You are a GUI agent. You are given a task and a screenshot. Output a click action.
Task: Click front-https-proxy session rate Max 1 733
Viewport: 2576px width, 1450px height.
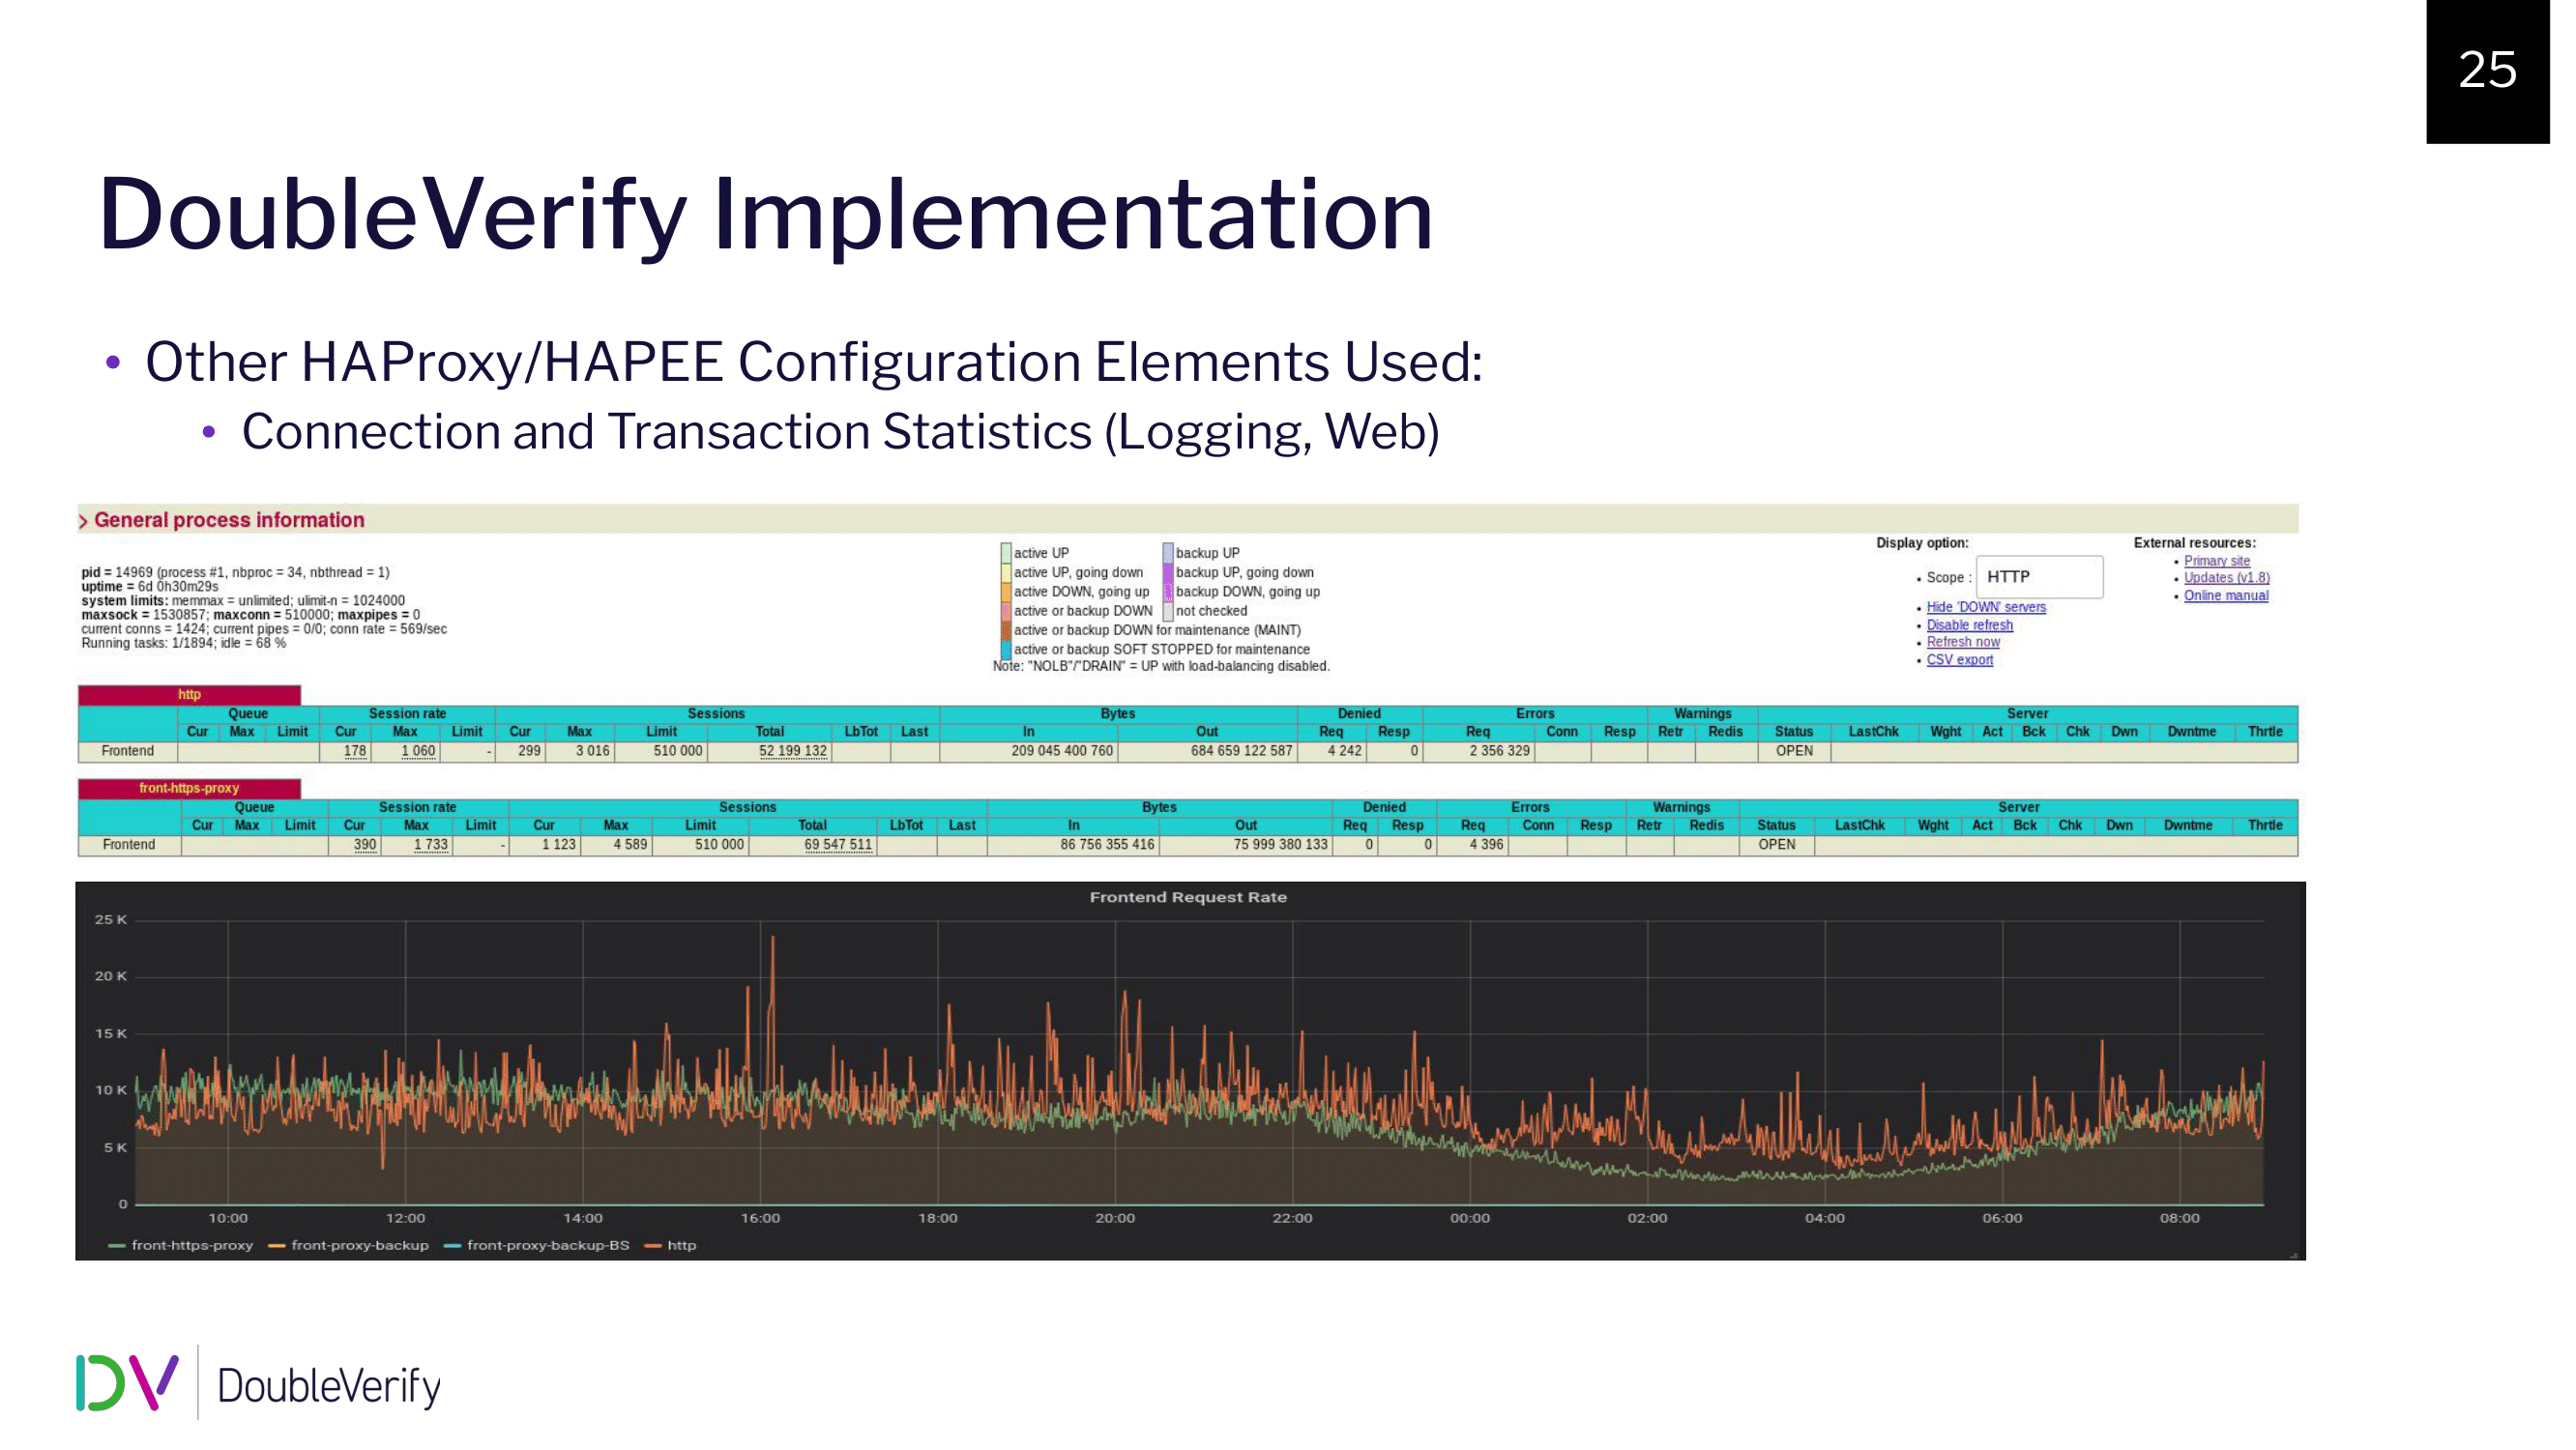point(431,845)
